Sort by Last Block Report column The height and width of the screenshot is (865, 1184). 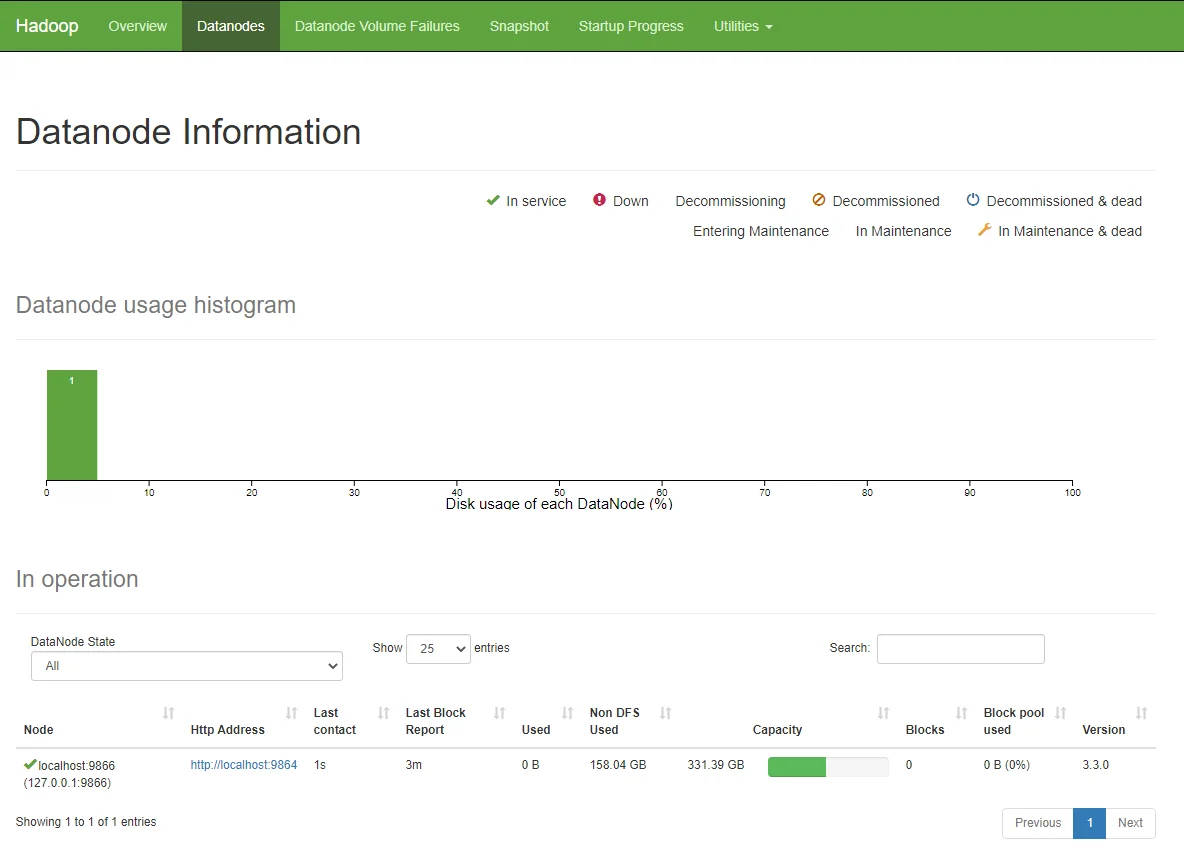point(499,713)
